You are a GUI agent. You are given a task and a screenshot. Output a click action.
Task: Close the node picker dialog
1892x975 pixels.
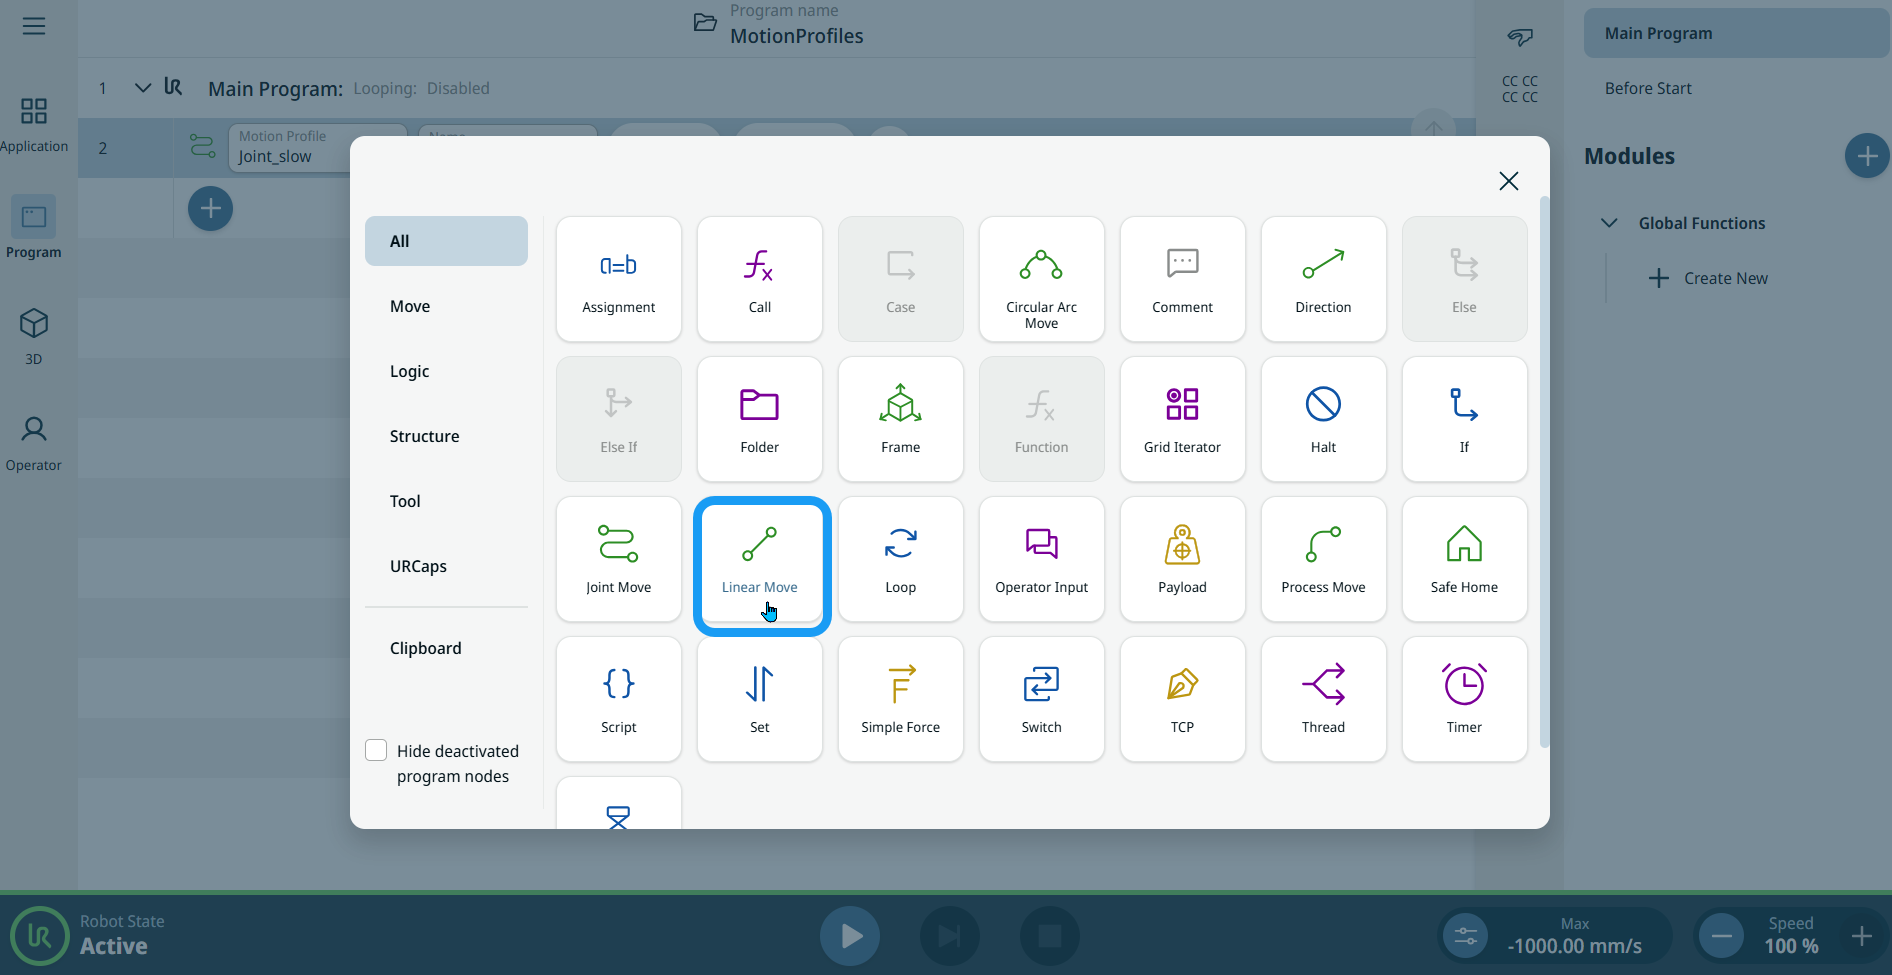click(x=1508, y=180)
